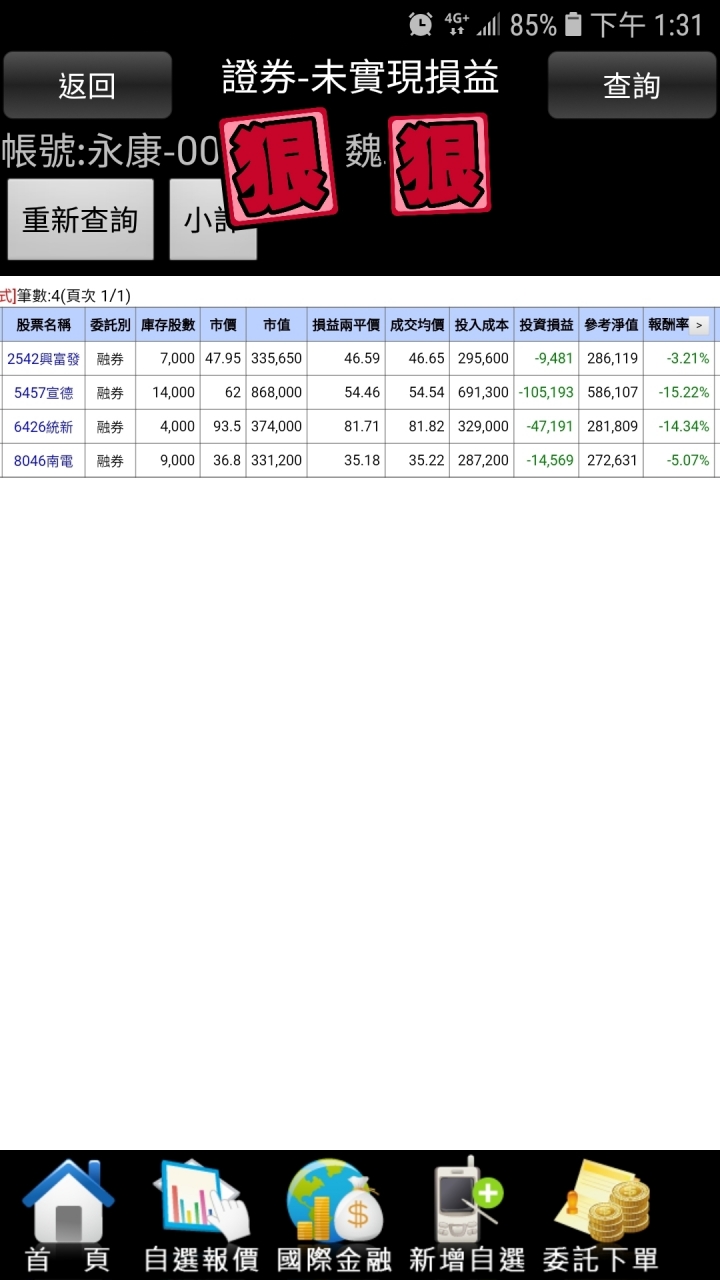Click 融券 cell in 8046南電 row
Screen dimensions: 720x1280
110,460
